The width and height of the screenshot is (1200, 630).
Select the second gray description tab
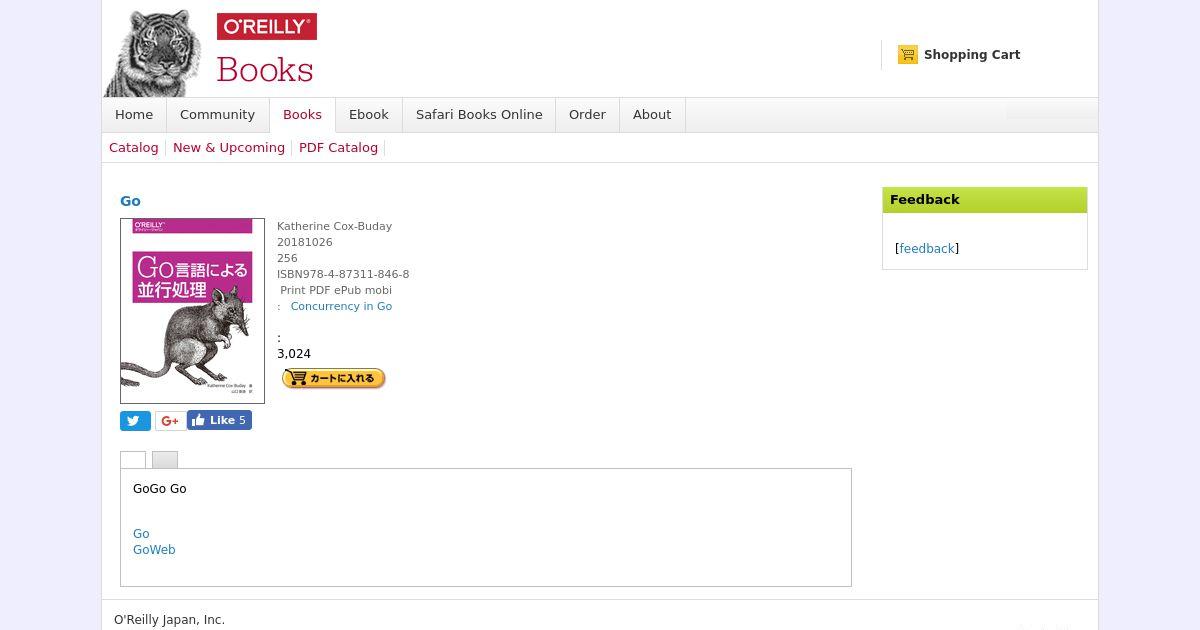coord(165,460)
